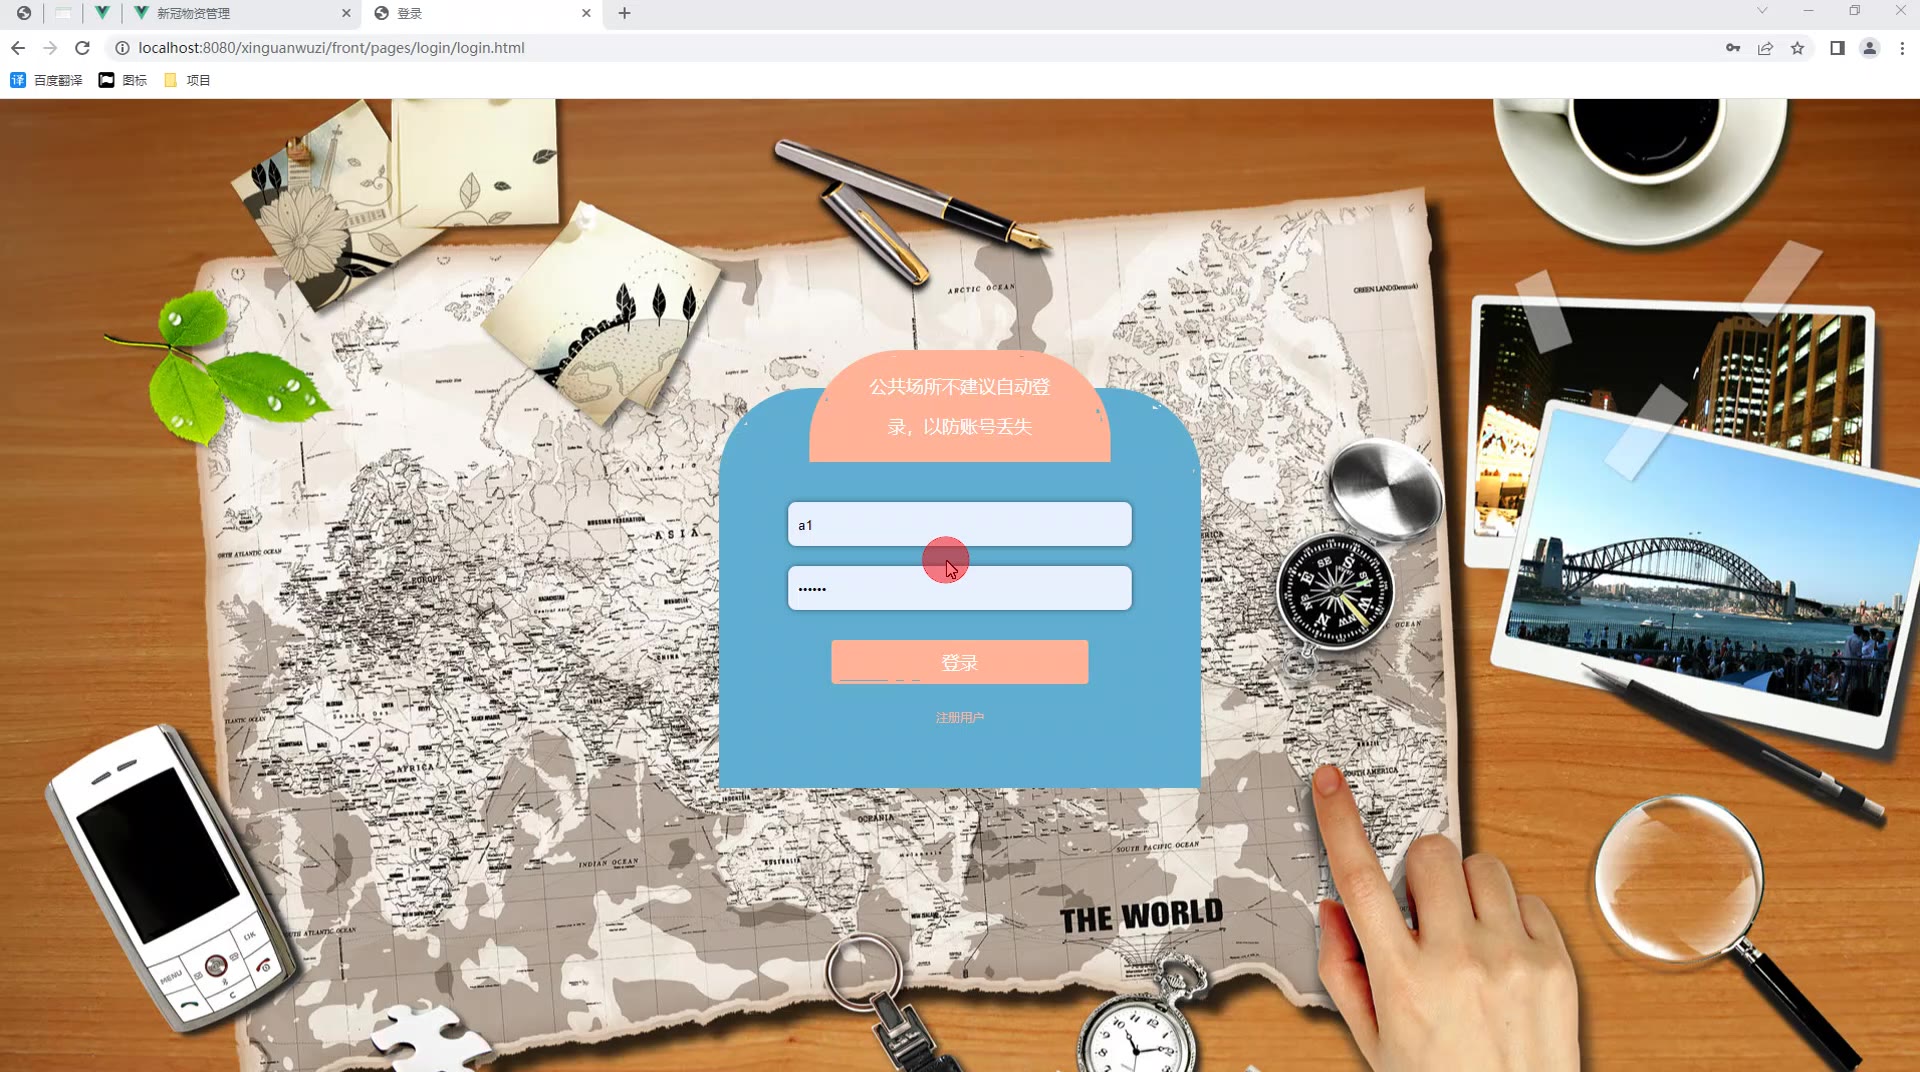This screenshot has height=1072, width=1920.
Task: Close the 登录 tab
Action: [x=586, y=13]
